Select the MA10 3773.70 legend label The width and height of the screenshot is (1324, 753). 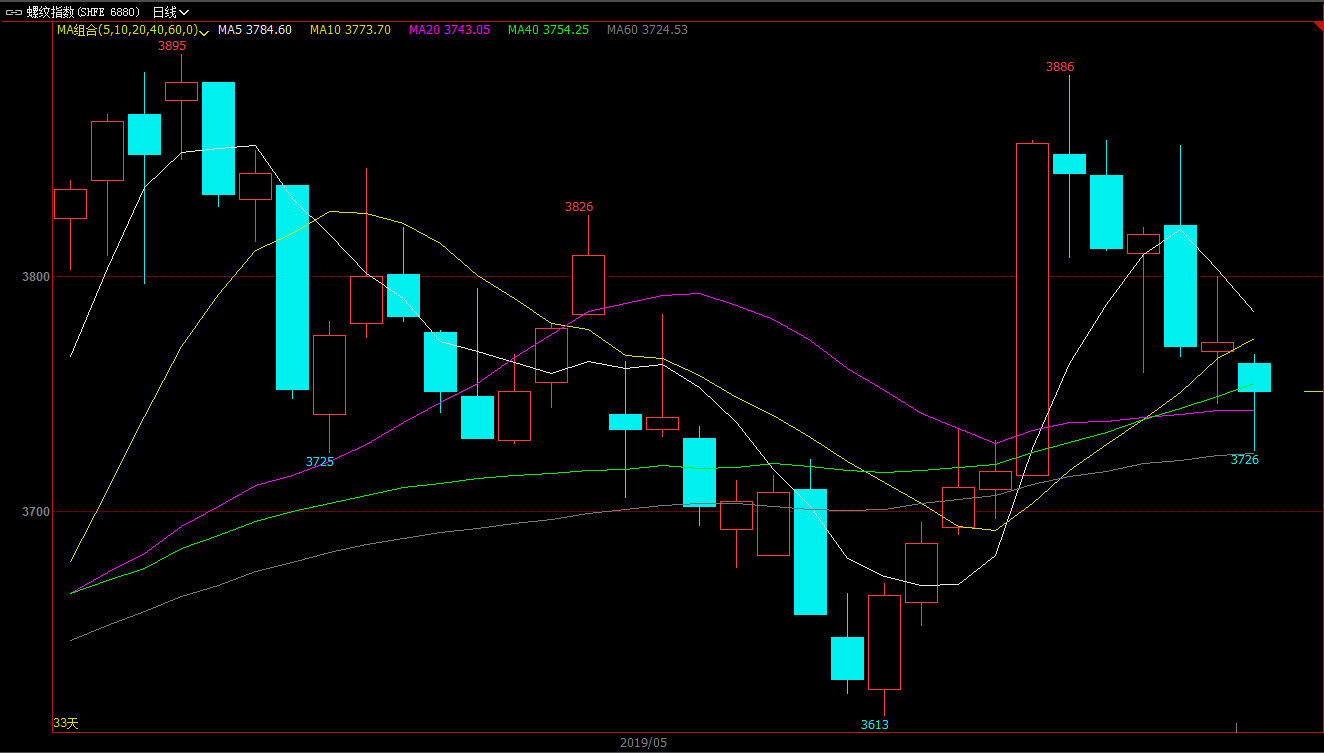pyautogui.click(x=350, y=30)
